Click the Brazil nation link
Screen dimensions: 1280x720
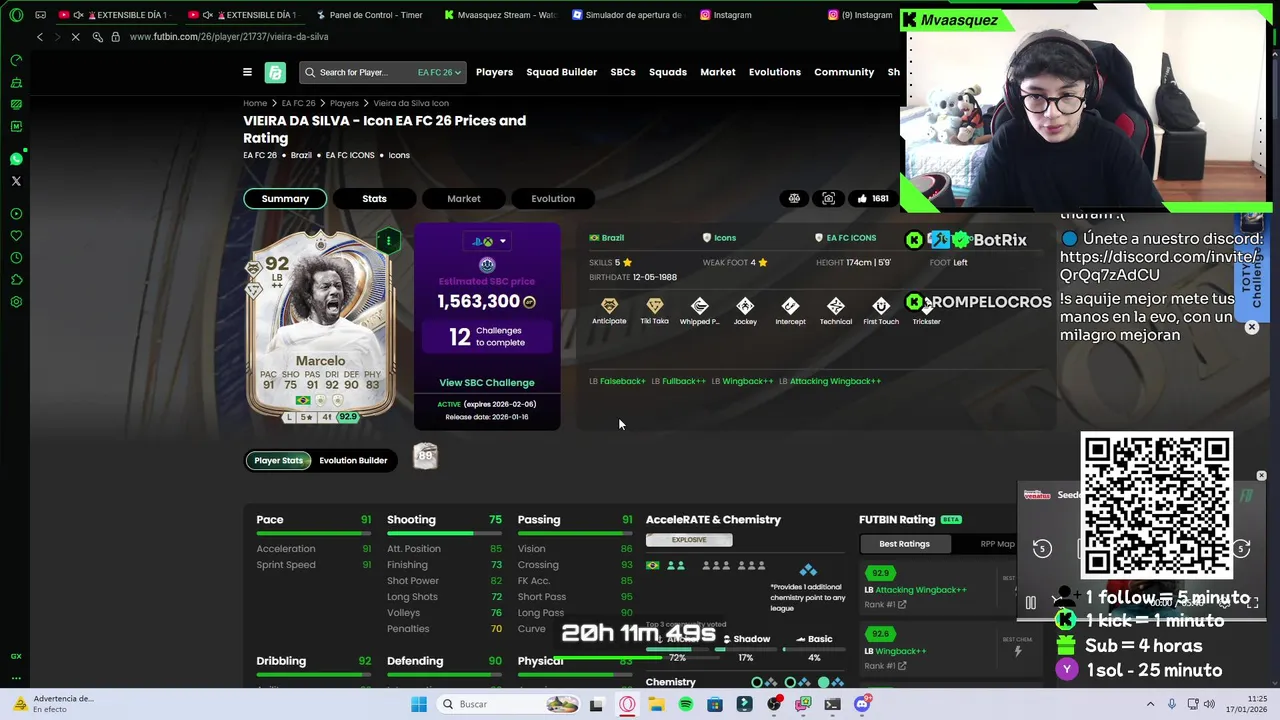(607, 238)
